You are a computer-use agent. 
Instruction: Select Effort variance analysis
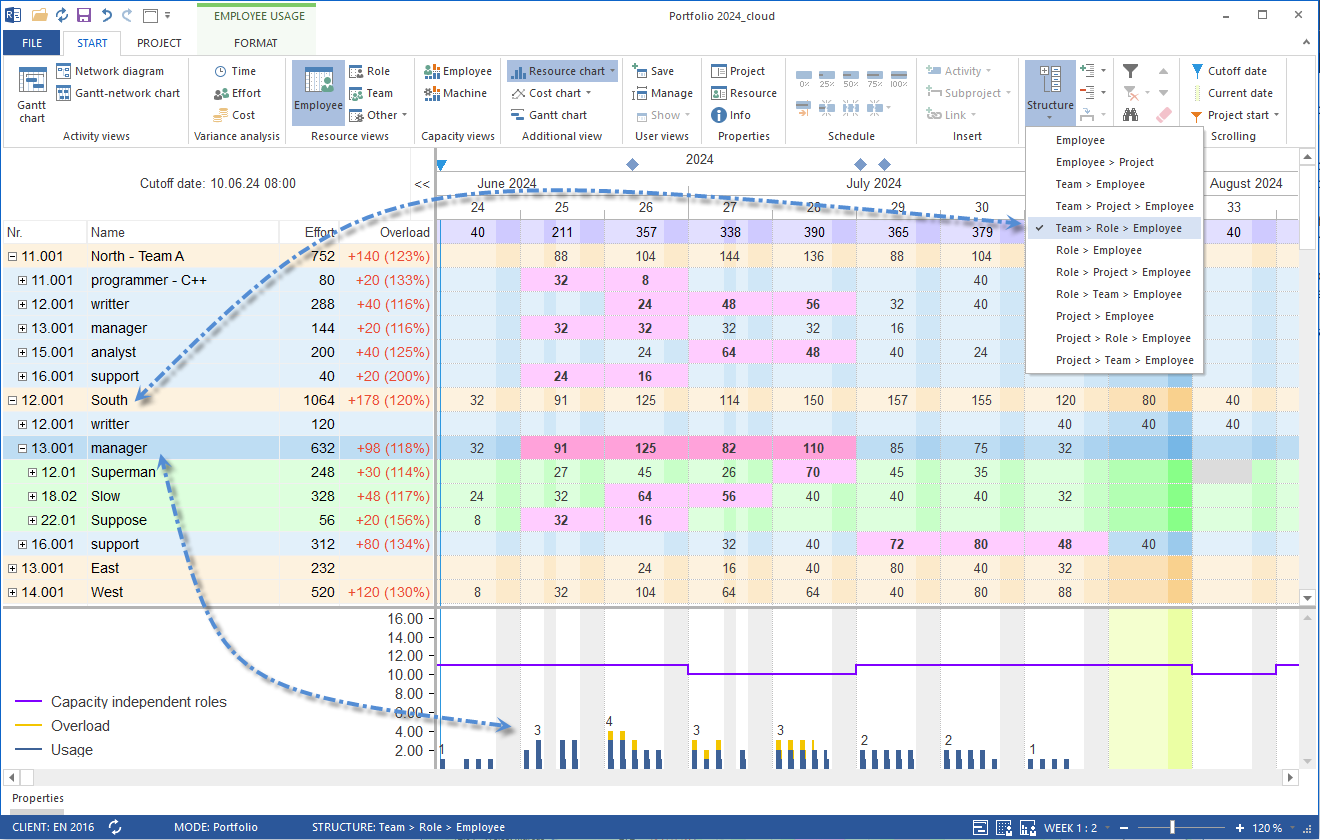point(237,93)
